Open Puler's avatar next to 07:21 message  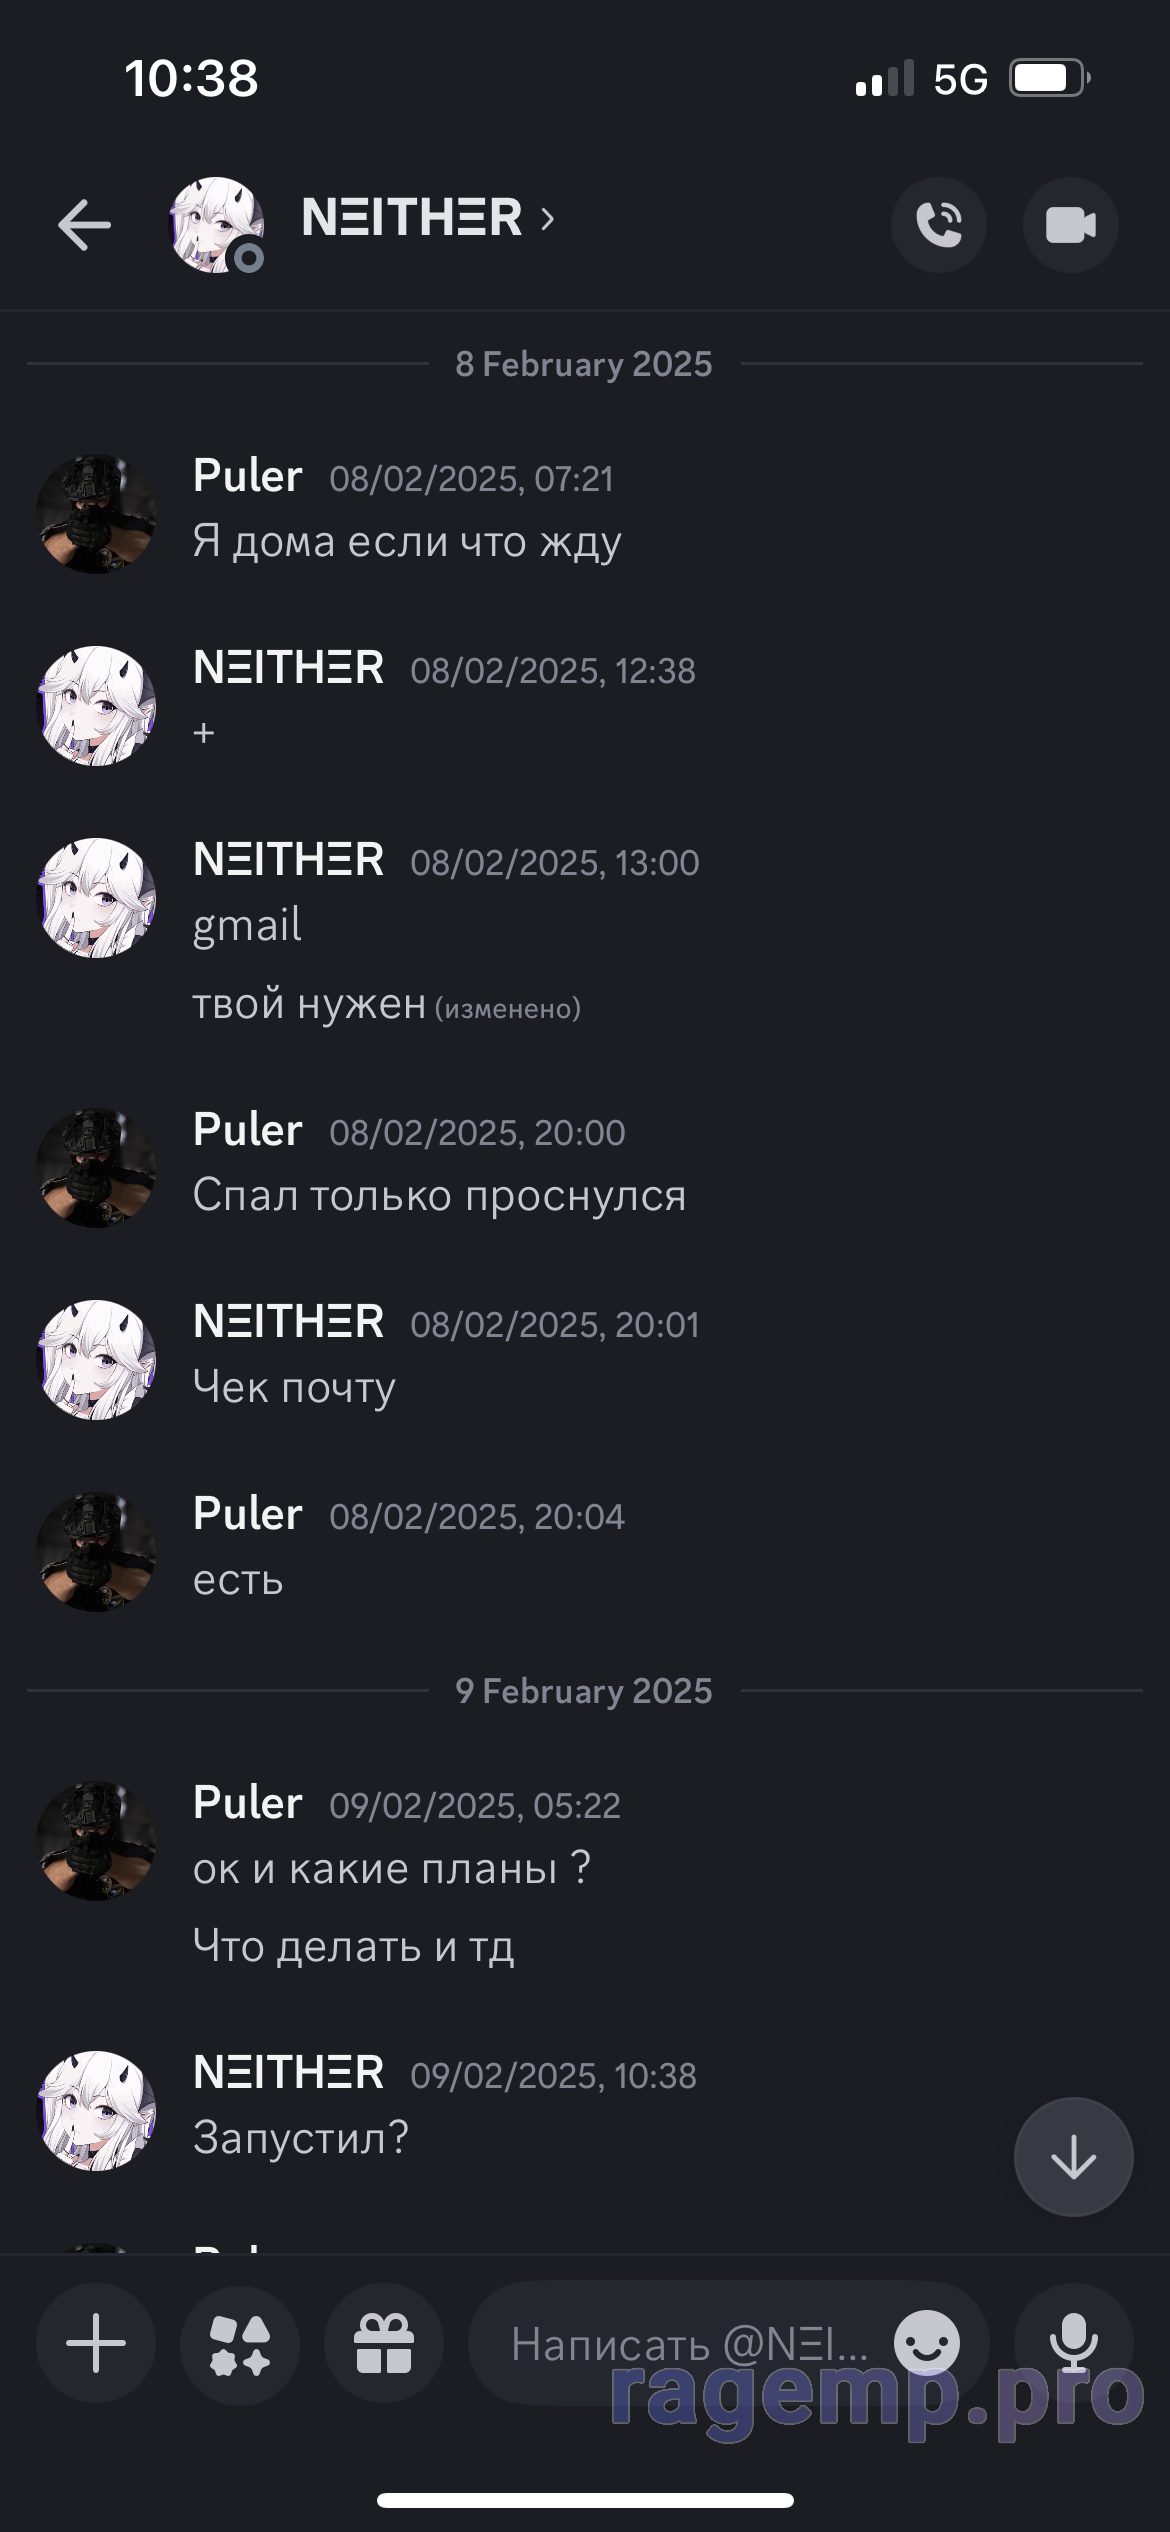click(96, 513)
